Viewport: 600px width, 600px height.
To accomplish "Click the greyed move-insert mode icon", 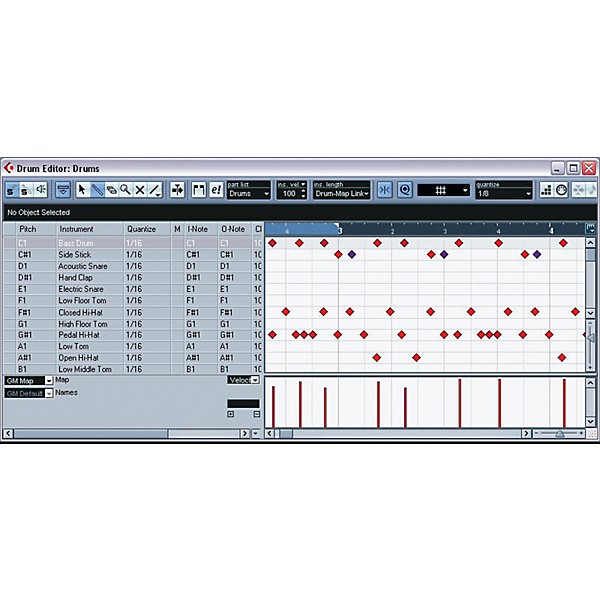I will (579, 190).
